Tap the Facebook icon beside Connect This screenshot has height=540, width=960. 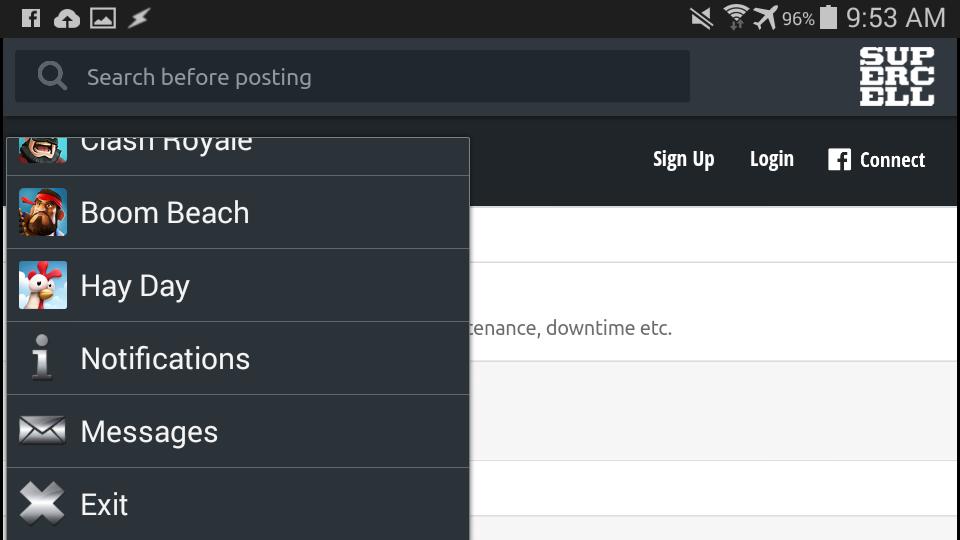tap(839, 160)
